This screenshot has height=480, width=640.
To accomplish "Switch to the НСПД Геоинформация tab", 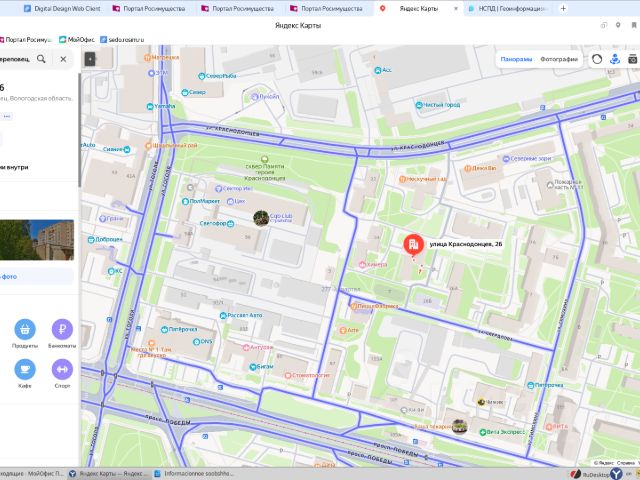I will point(507,8).
